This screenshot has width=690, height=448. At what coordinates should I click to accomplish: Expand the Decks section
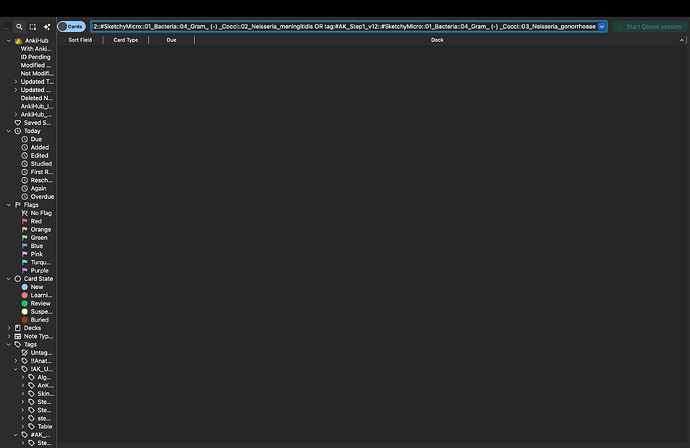[x=8, y=328]
